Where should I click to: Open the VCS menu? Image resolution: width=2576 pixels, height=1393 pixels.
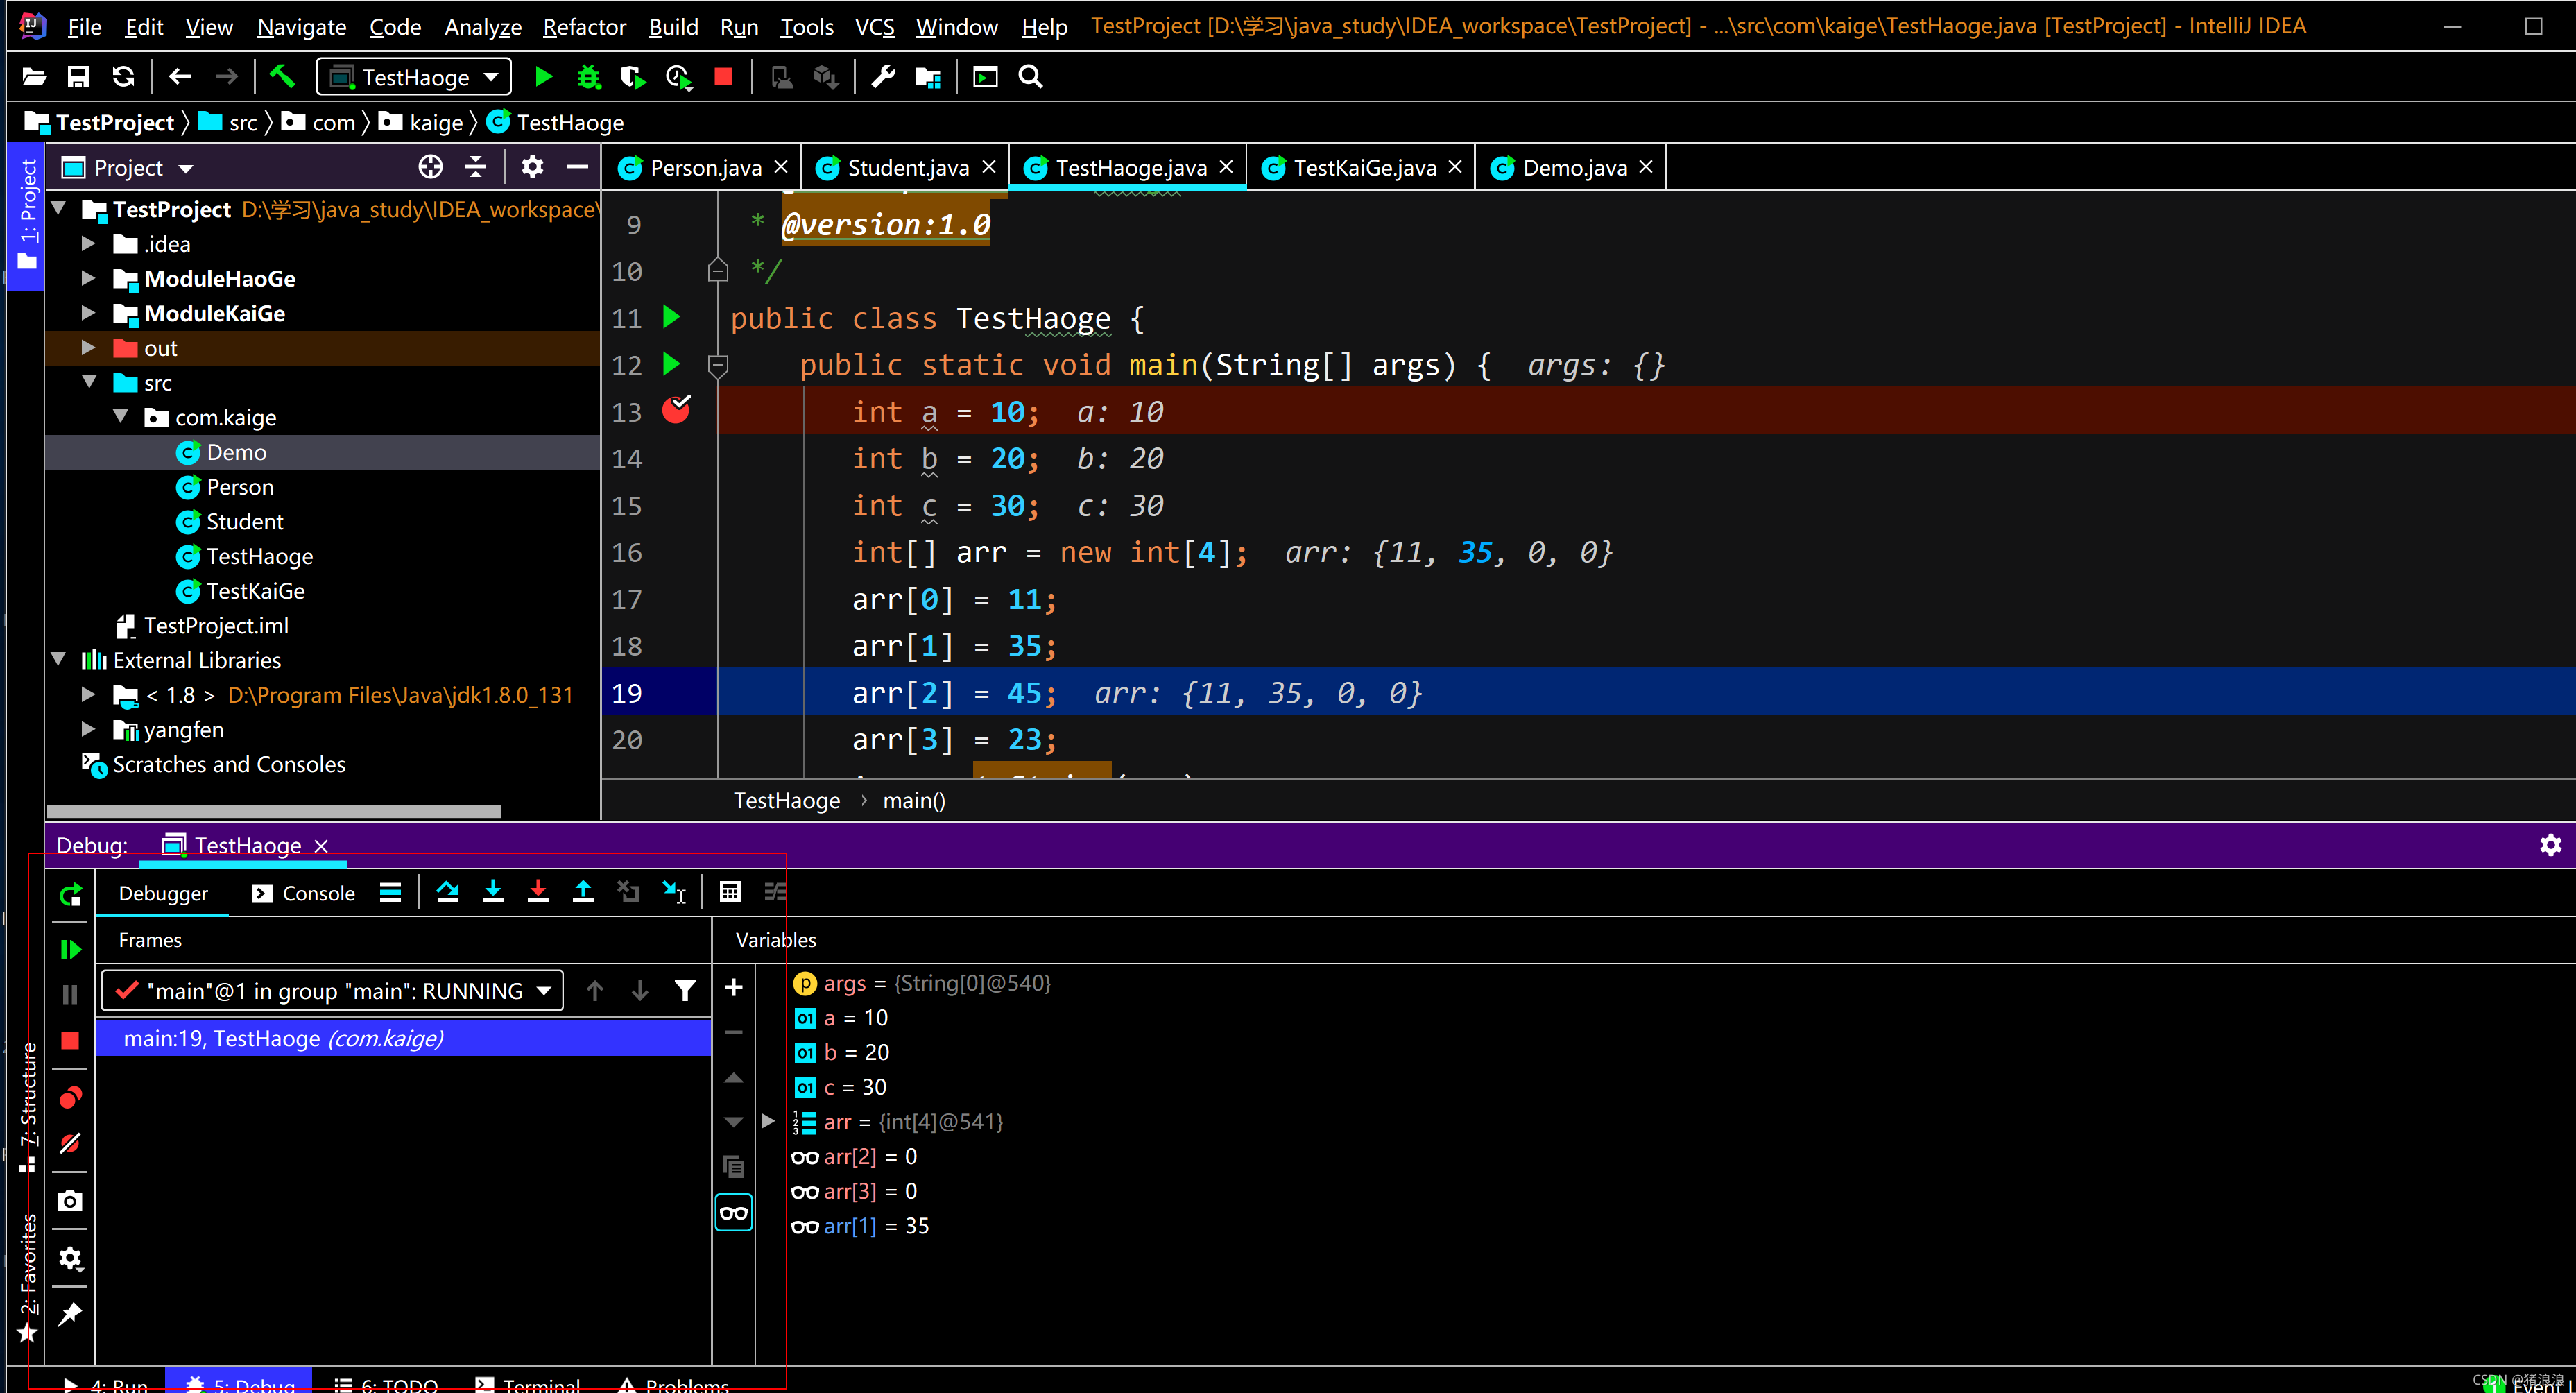point(875,27)
